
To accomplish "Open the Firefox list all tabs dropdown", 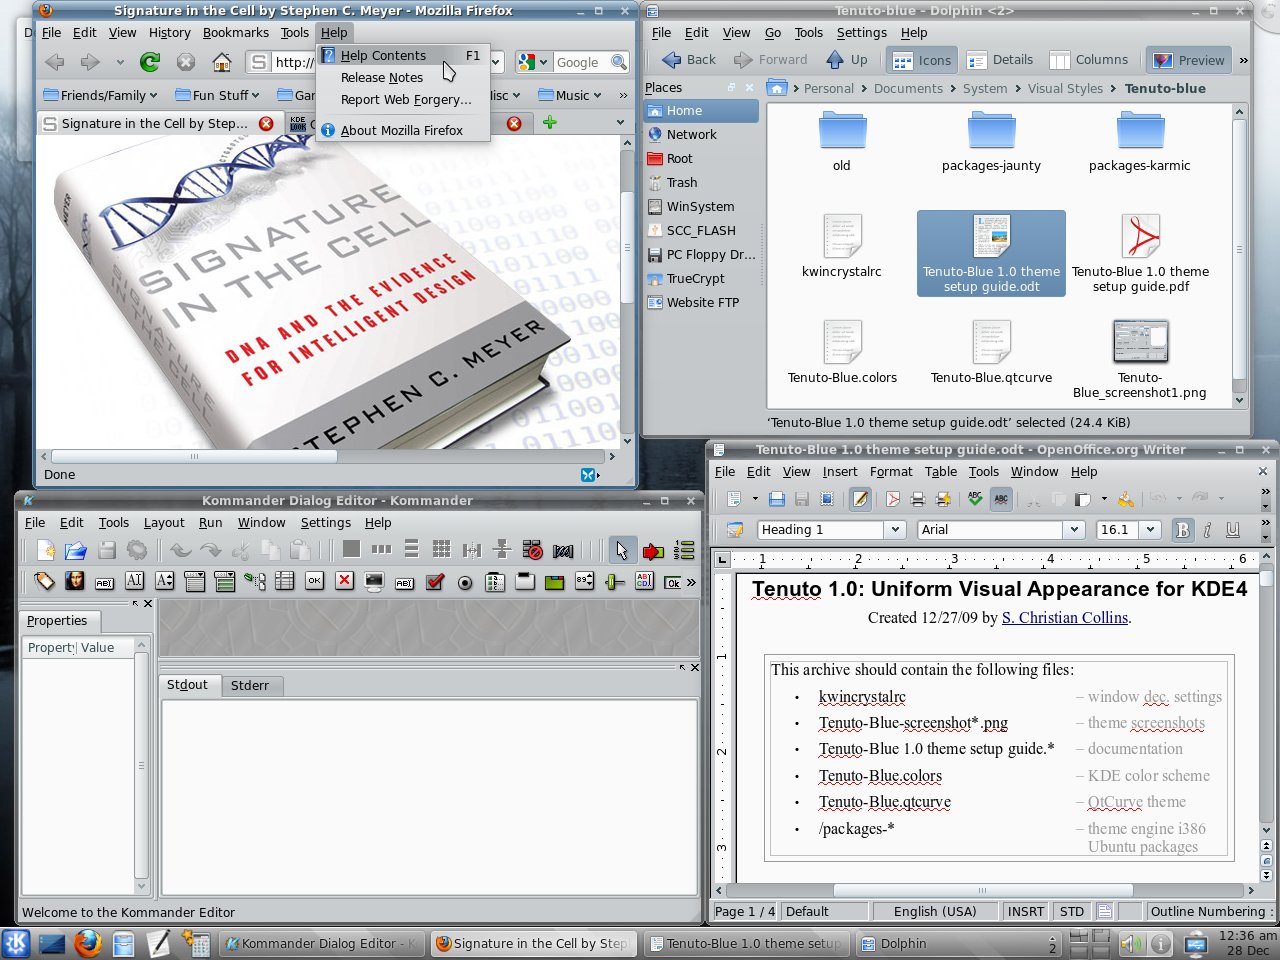I will (620, 123).
